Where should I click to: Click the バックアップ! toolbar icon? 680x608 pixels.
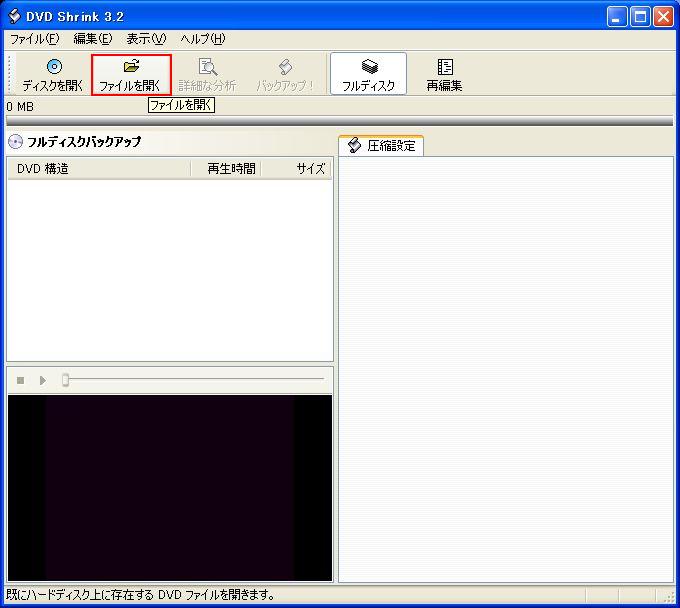pyautogui.click(x=285, y=67)
